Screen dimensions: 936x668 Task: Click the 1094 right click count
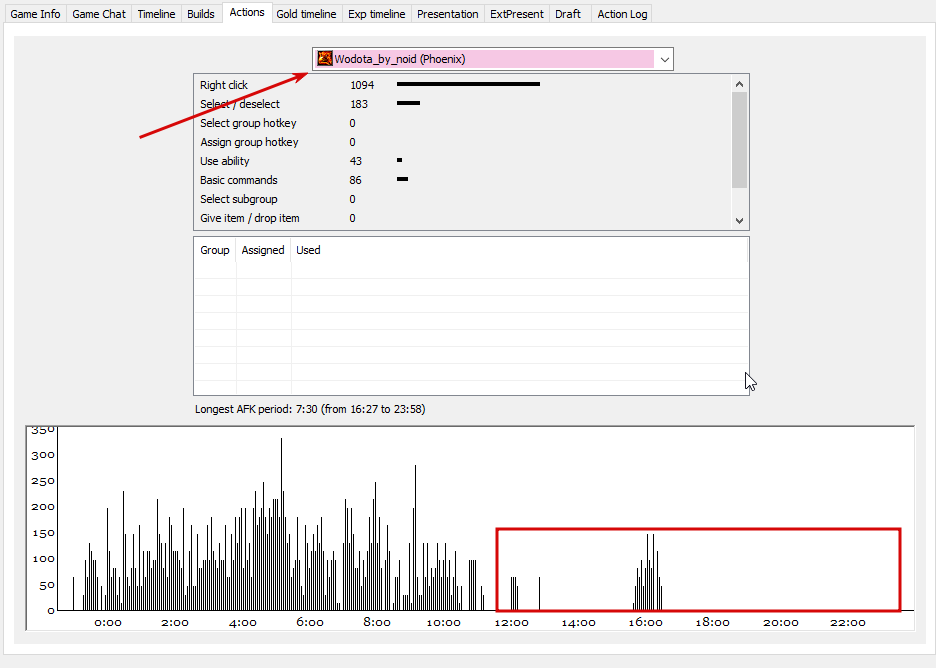point(362,85)
